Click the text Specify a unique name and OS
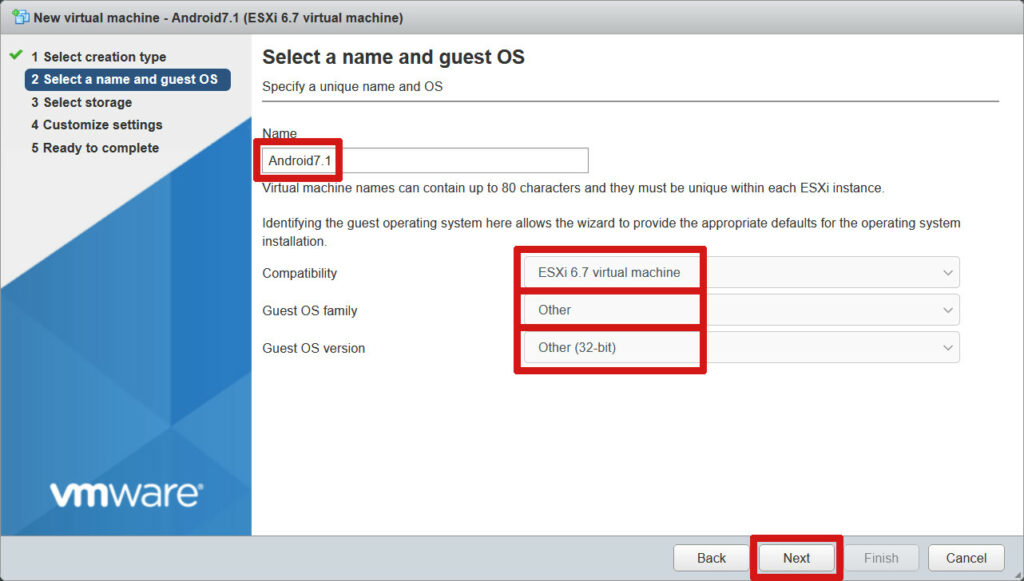This screenshot has width=1024, height=581. [x=353, y=87]
